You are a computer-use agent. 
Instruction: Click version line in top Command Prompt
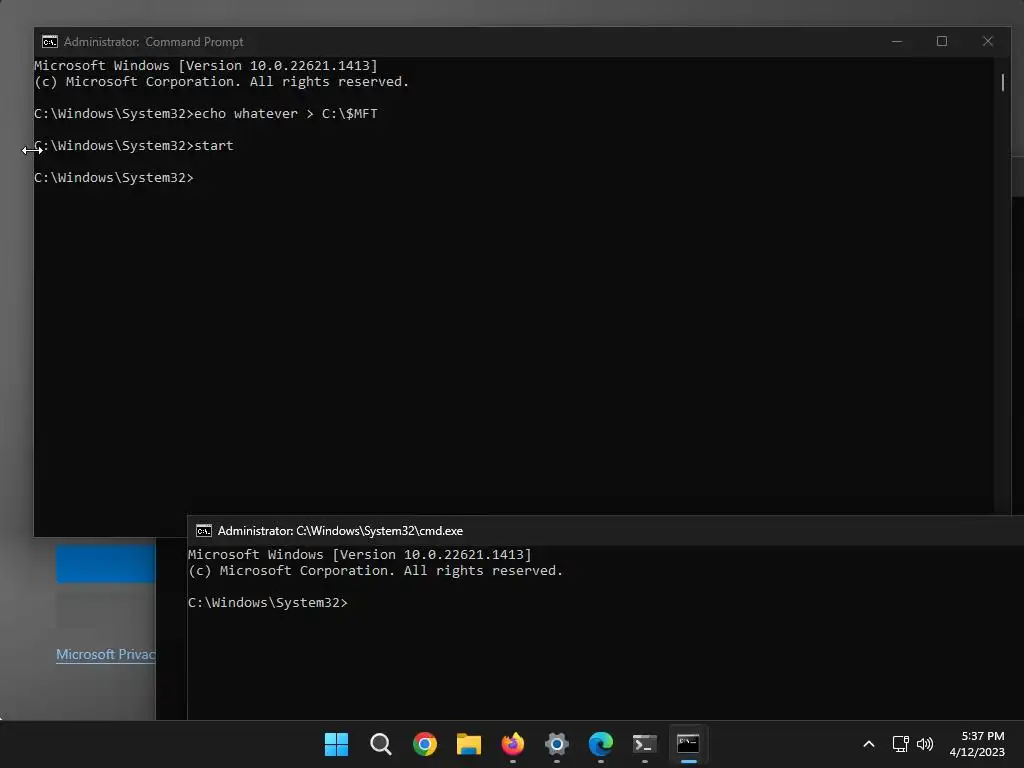[x=206, y=65]
